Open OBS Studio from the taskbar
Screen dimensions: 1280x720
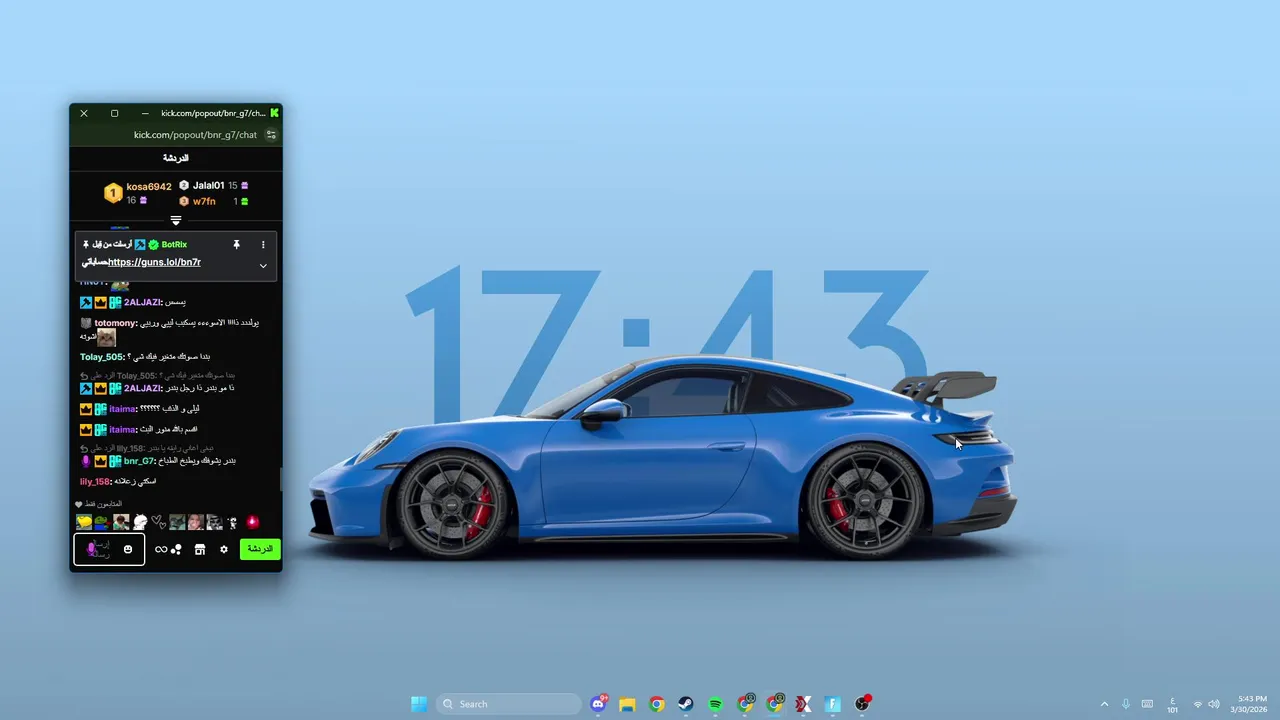click(862, 704)
